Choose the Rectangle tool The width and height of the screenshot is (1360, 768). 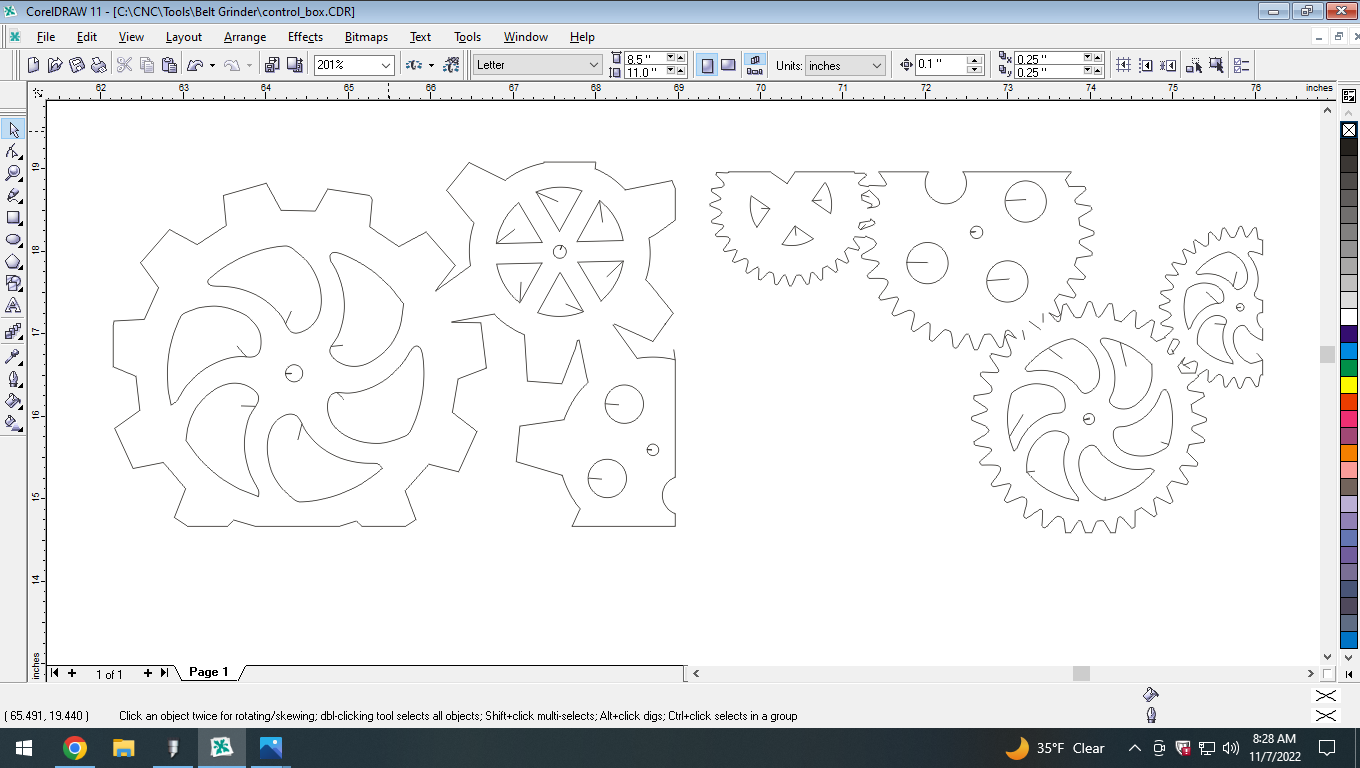point(13,217)
